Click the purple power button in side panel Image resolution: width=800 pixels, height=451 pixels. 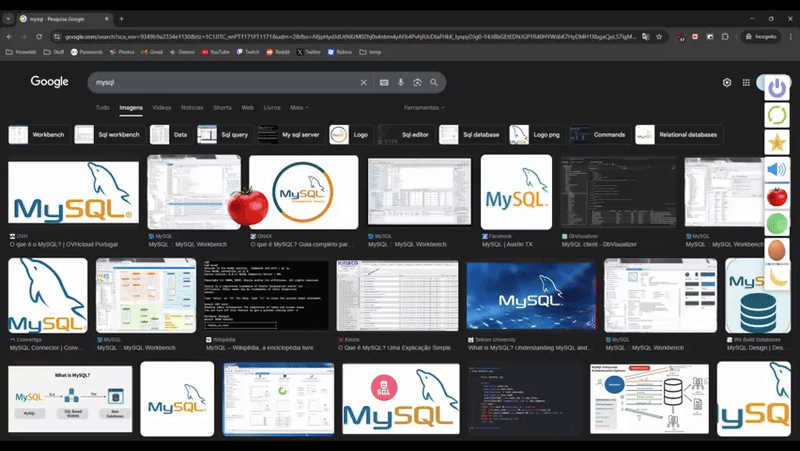point(777,88)
